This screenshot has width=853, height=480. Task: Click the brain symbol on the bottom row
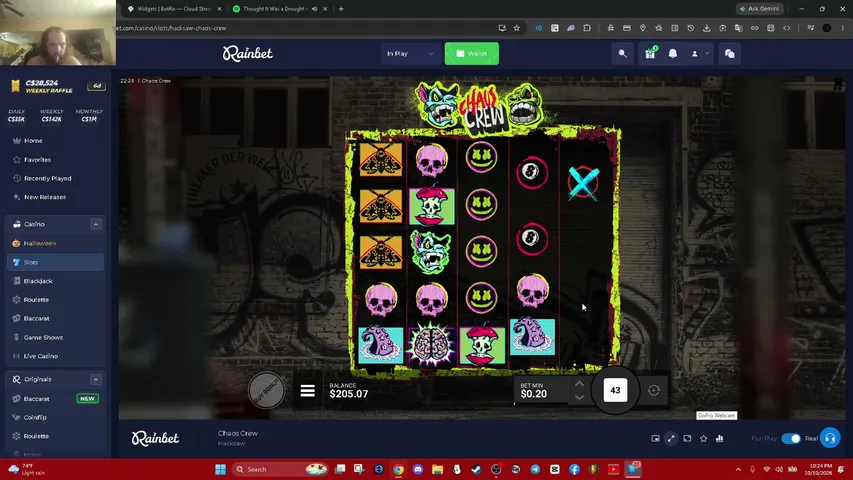431,344
